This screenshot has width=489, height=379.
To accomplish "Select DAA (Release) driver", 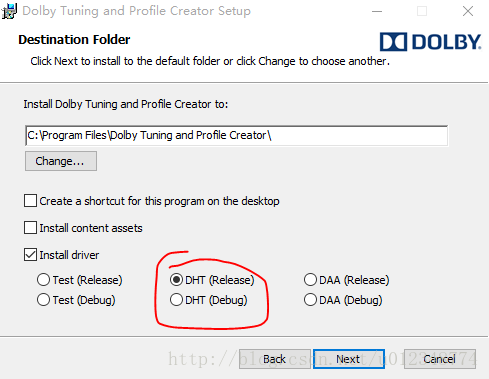I will [x=310, y=280].
